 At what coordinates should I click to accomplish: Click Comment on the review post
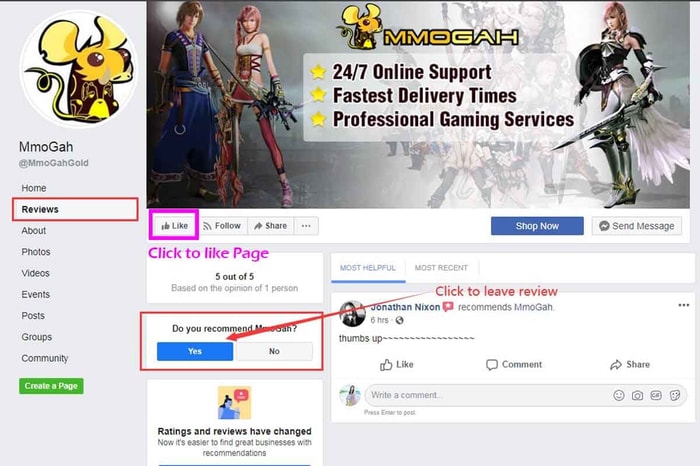coord(514,365)
